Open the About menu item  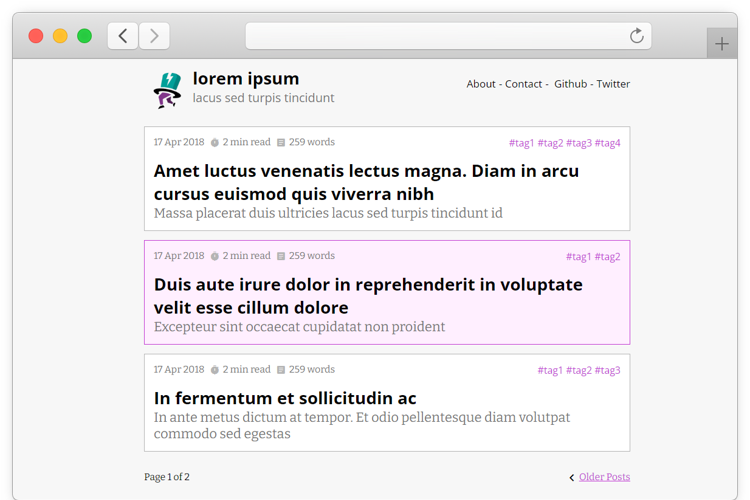pyautogui.click(x=481, y=84)
